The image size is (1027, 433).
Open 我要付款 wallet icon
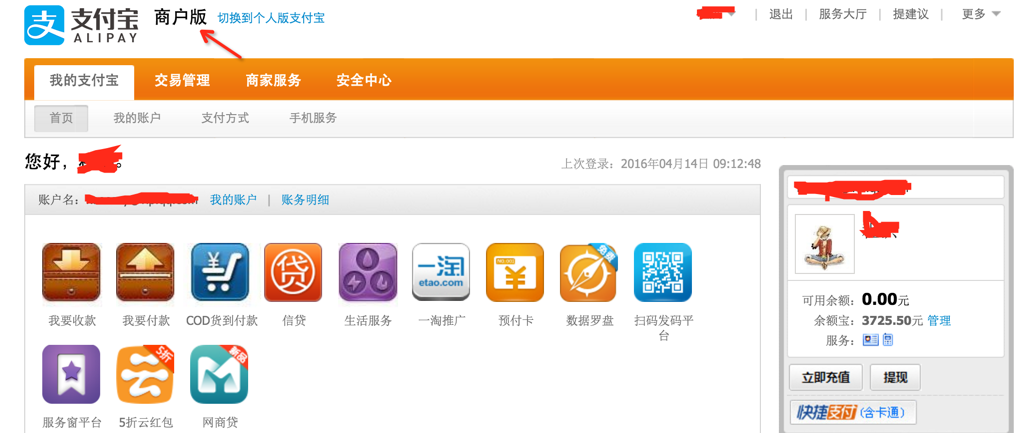(x=145, y=272)
